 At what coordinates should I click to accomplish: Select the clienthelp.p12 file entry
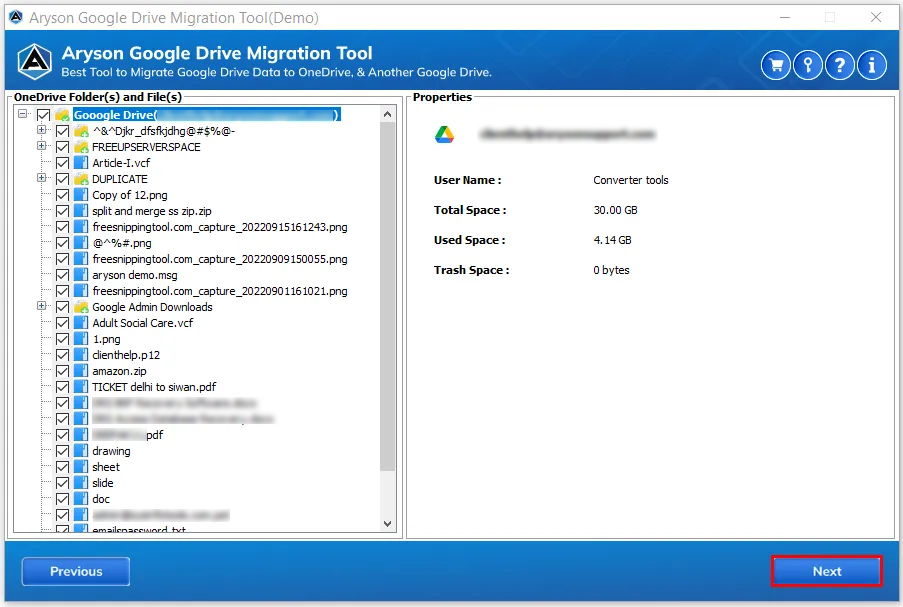tap(126, 355)
